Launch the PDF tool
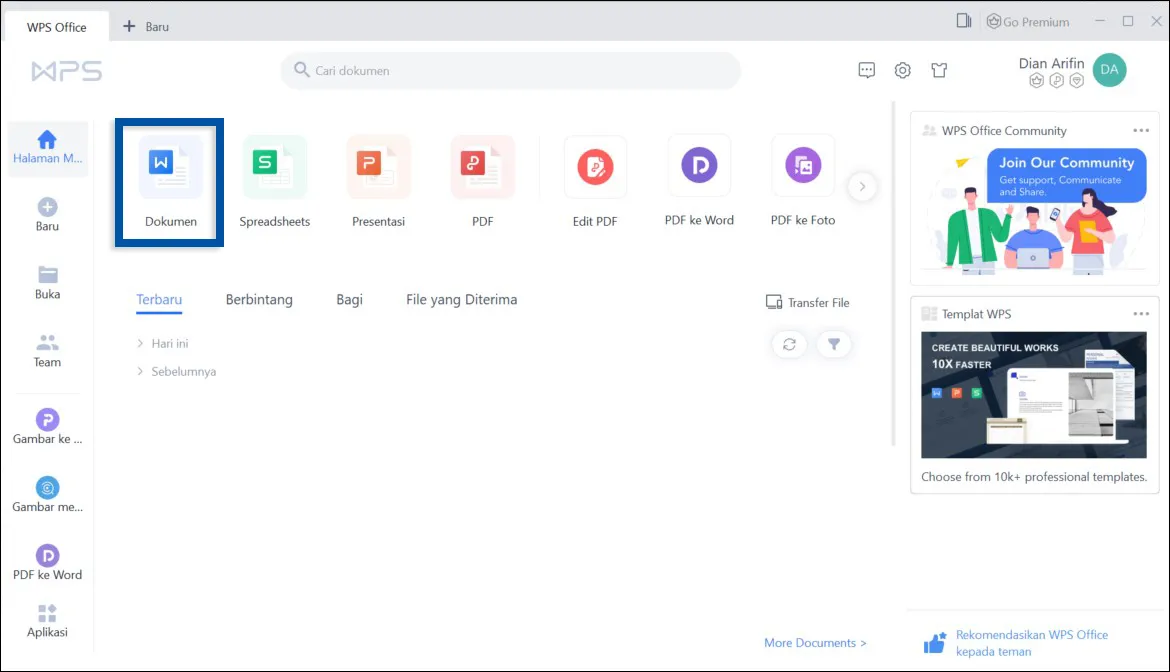Viewport: 1170px width, 672px height. [x=482, y=167]
